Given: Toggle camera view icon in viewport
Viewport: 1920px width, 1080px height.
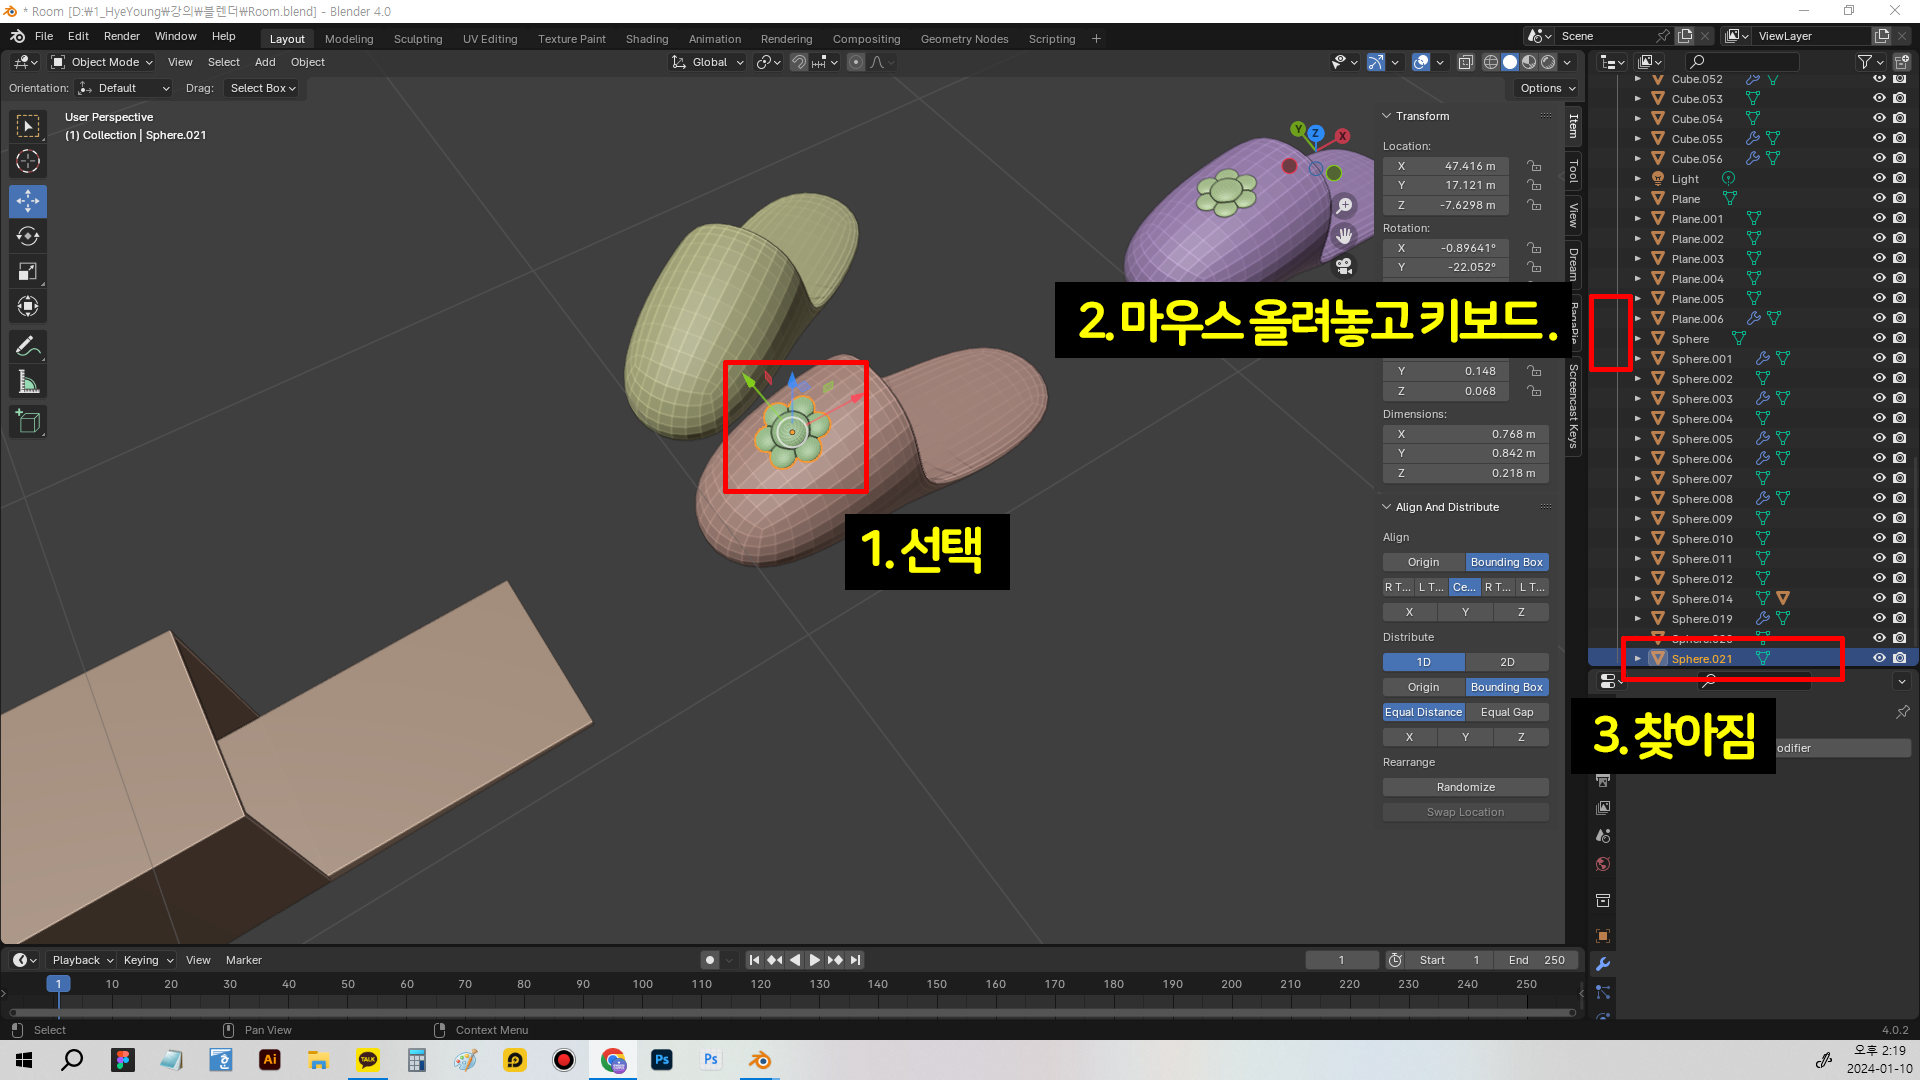Looking at the screenshot, I should coord(1345,266).
